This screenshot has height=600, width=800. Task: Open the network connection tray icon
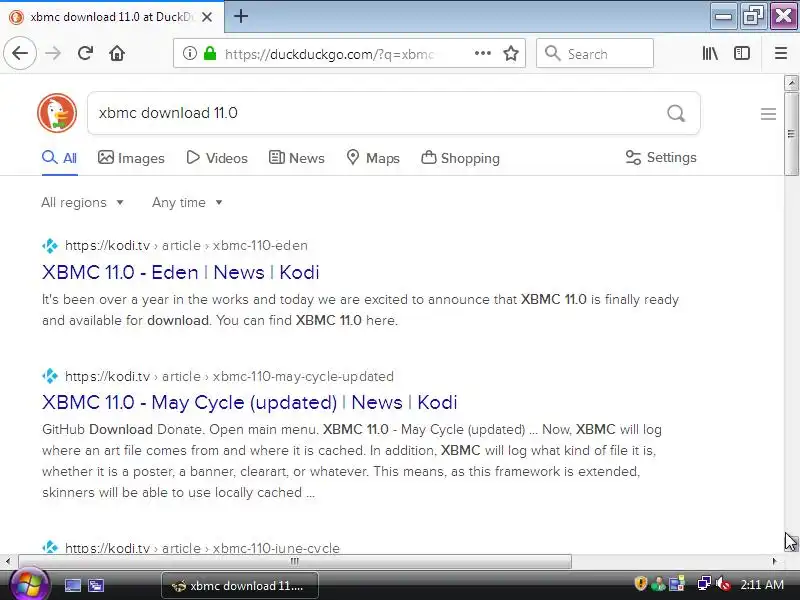pos(704,584)
